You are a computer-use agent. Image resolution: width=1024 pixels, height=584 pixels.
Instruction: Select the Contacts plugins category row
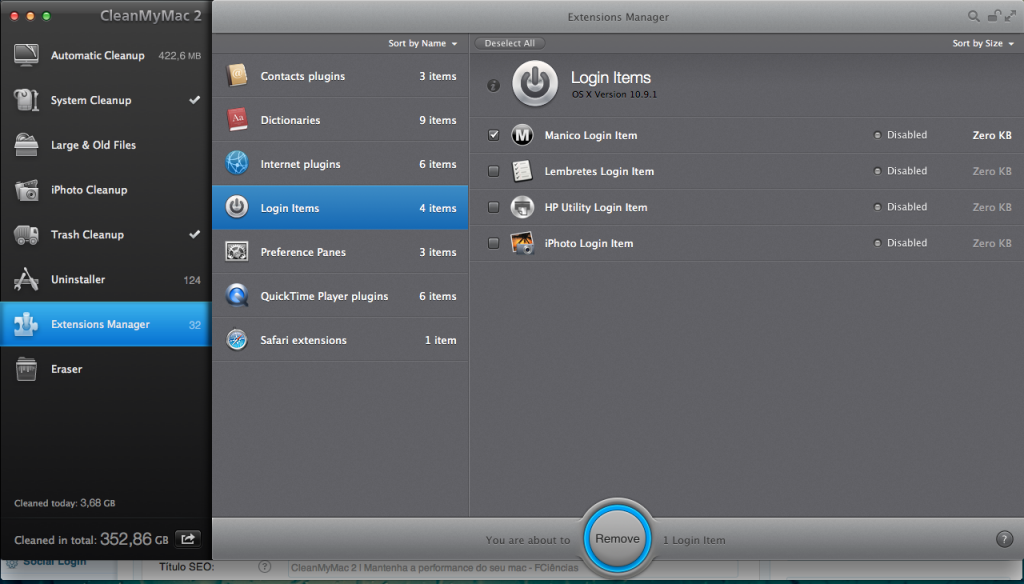(340, 76)
